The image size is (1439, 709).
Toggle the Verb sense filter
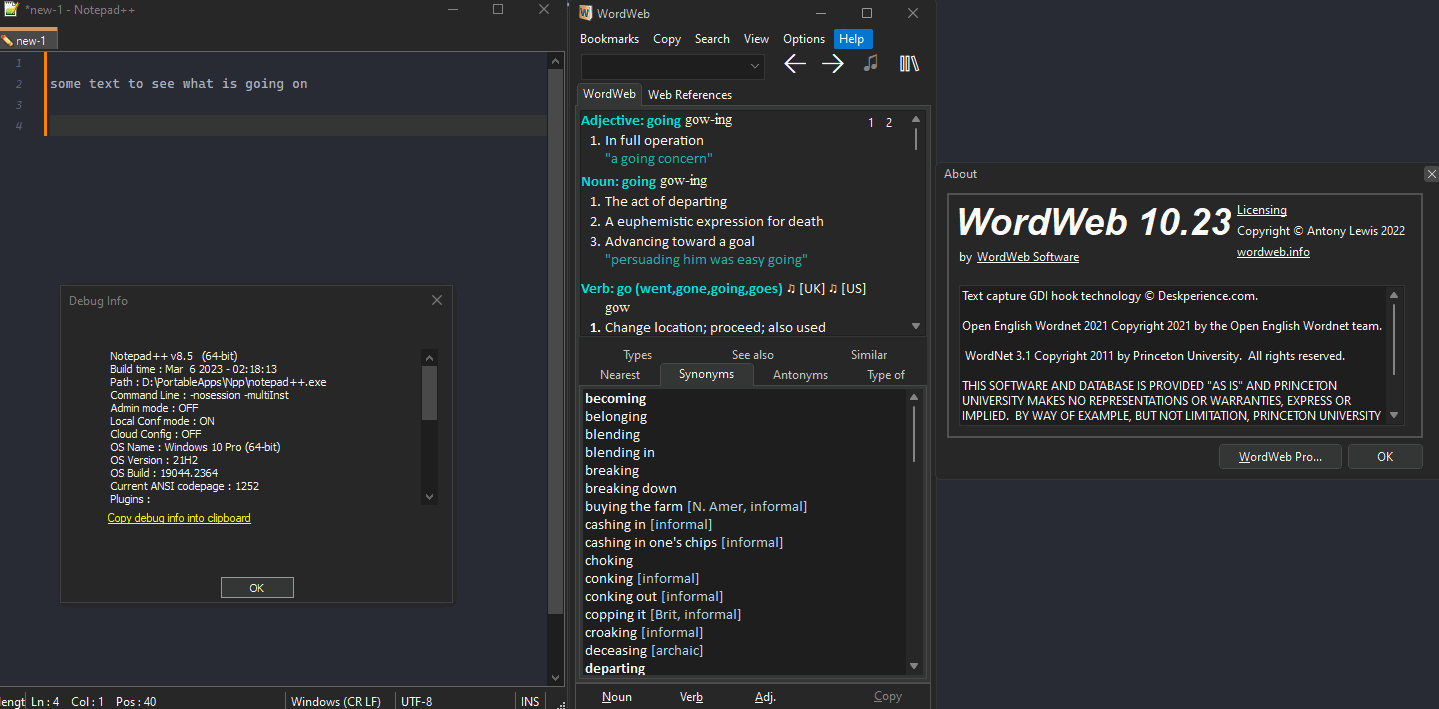pos(691,696)
